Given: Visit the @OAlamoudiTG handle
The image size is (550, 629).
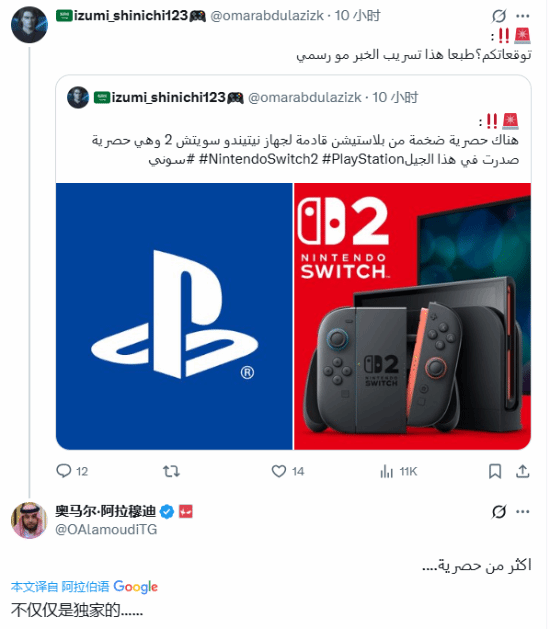Looking at the screenshot, I should click(x=106, y=530).
